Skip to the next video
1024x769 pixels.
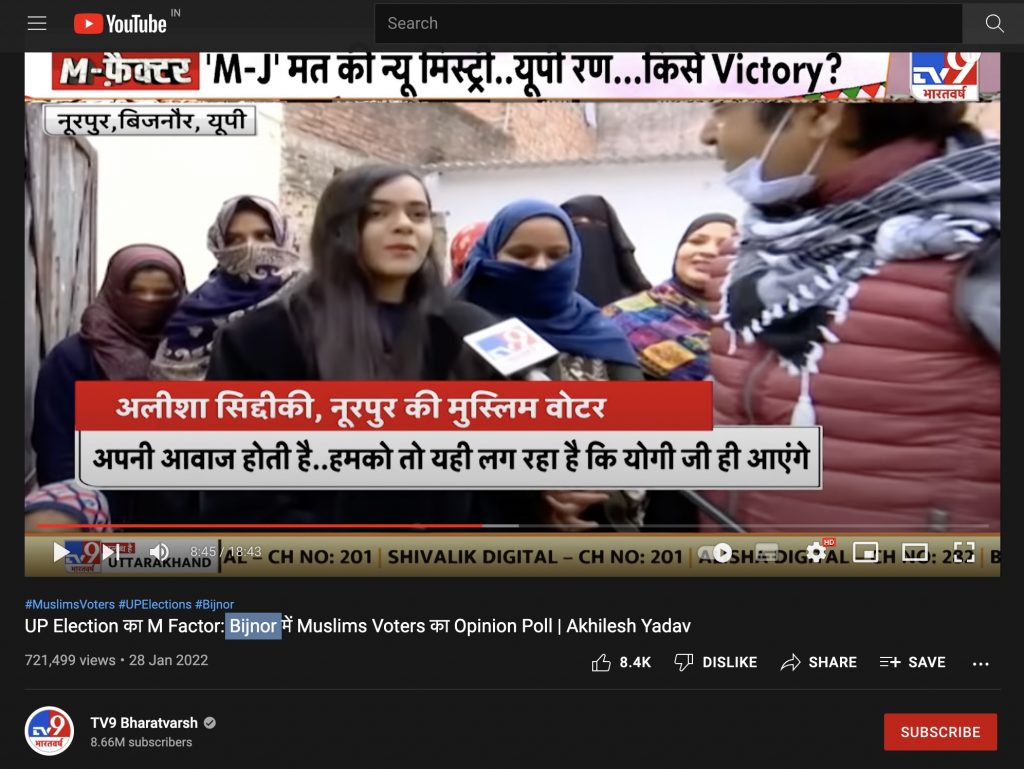(110, 552)
